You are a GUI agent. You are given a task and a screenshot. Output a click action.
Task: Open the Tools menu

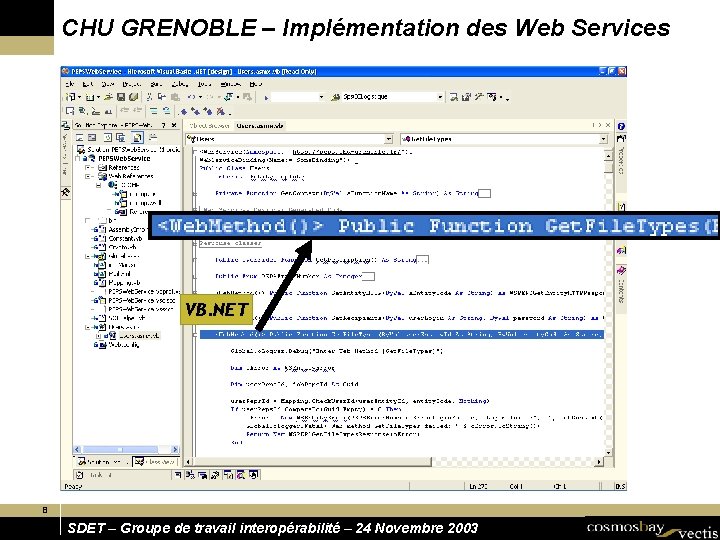click(205, 84)
